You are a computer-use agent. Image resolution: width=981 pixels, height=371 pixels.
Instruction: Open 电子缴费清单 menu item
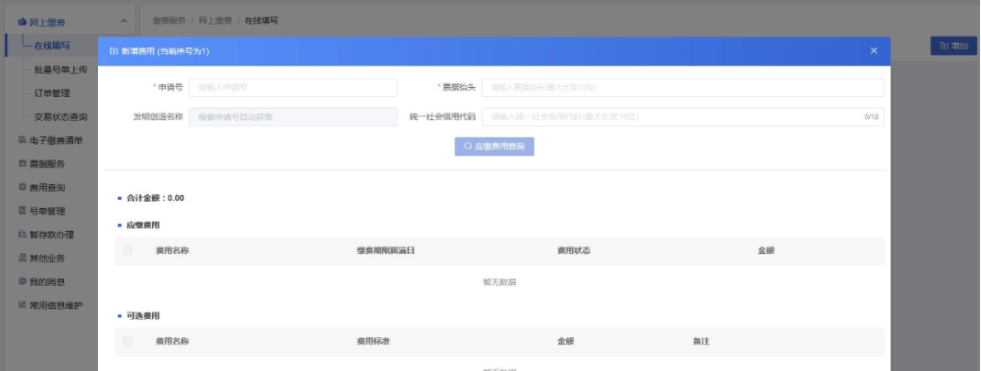click(x=56, y=141)
